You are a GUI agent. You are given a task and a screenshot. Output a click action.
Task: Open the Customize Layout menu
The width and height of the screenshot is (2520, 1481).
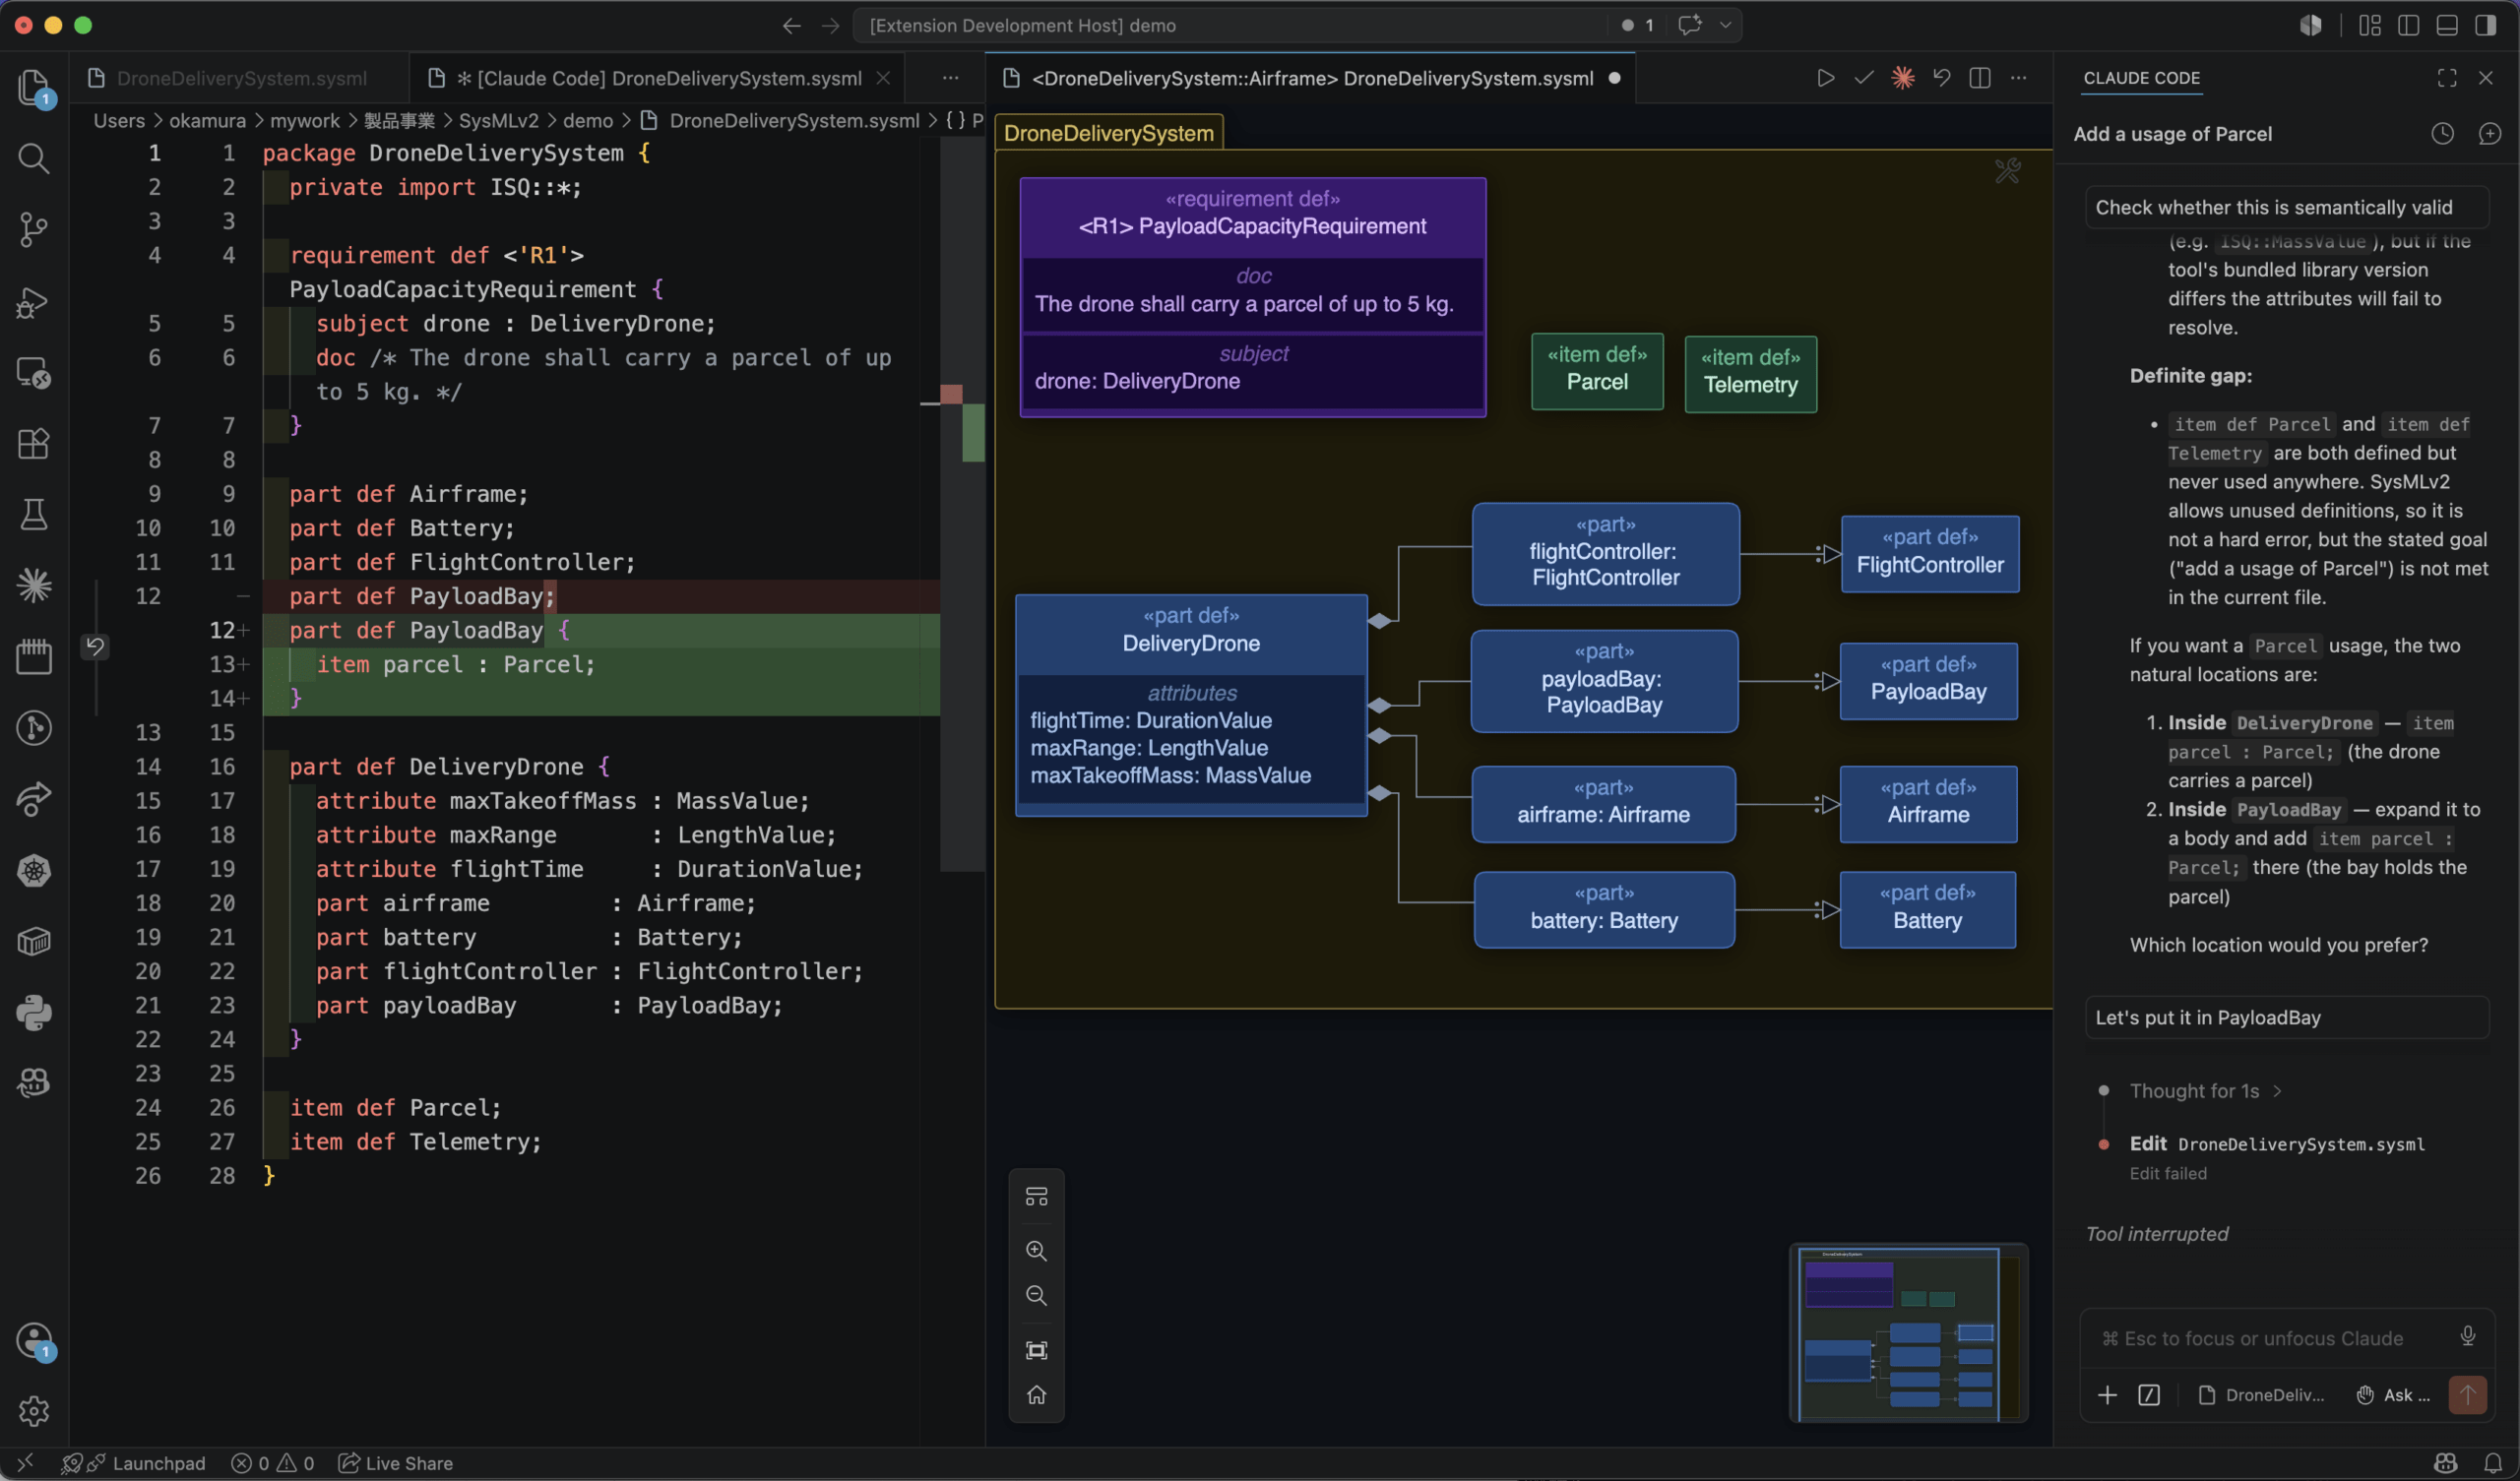pos(2369,25)
